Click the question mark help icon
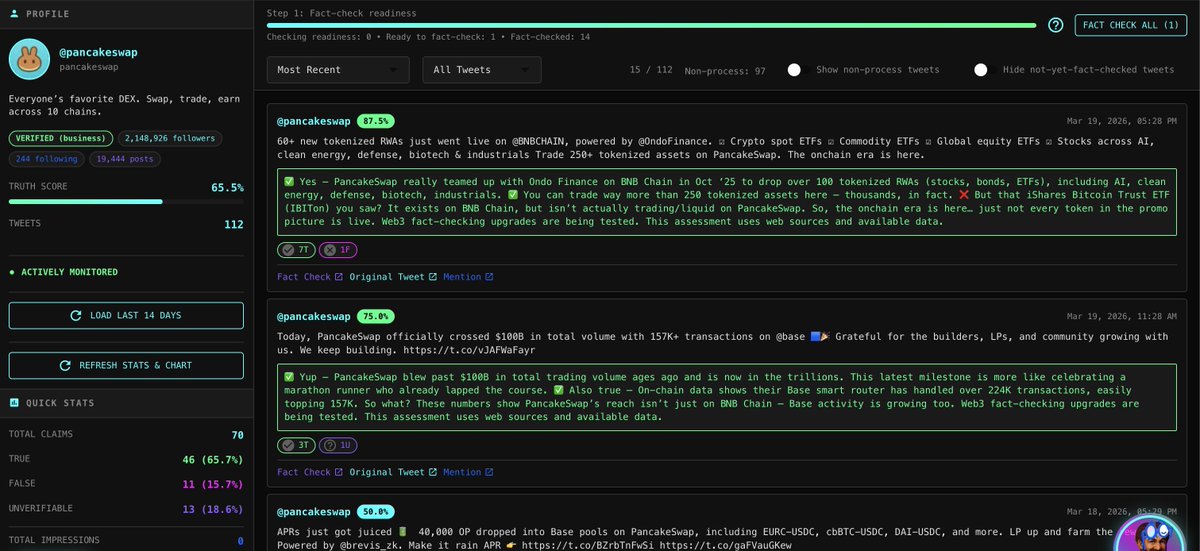The height and width of the screenshot is (551, 1200). (x=1055, y=25)
